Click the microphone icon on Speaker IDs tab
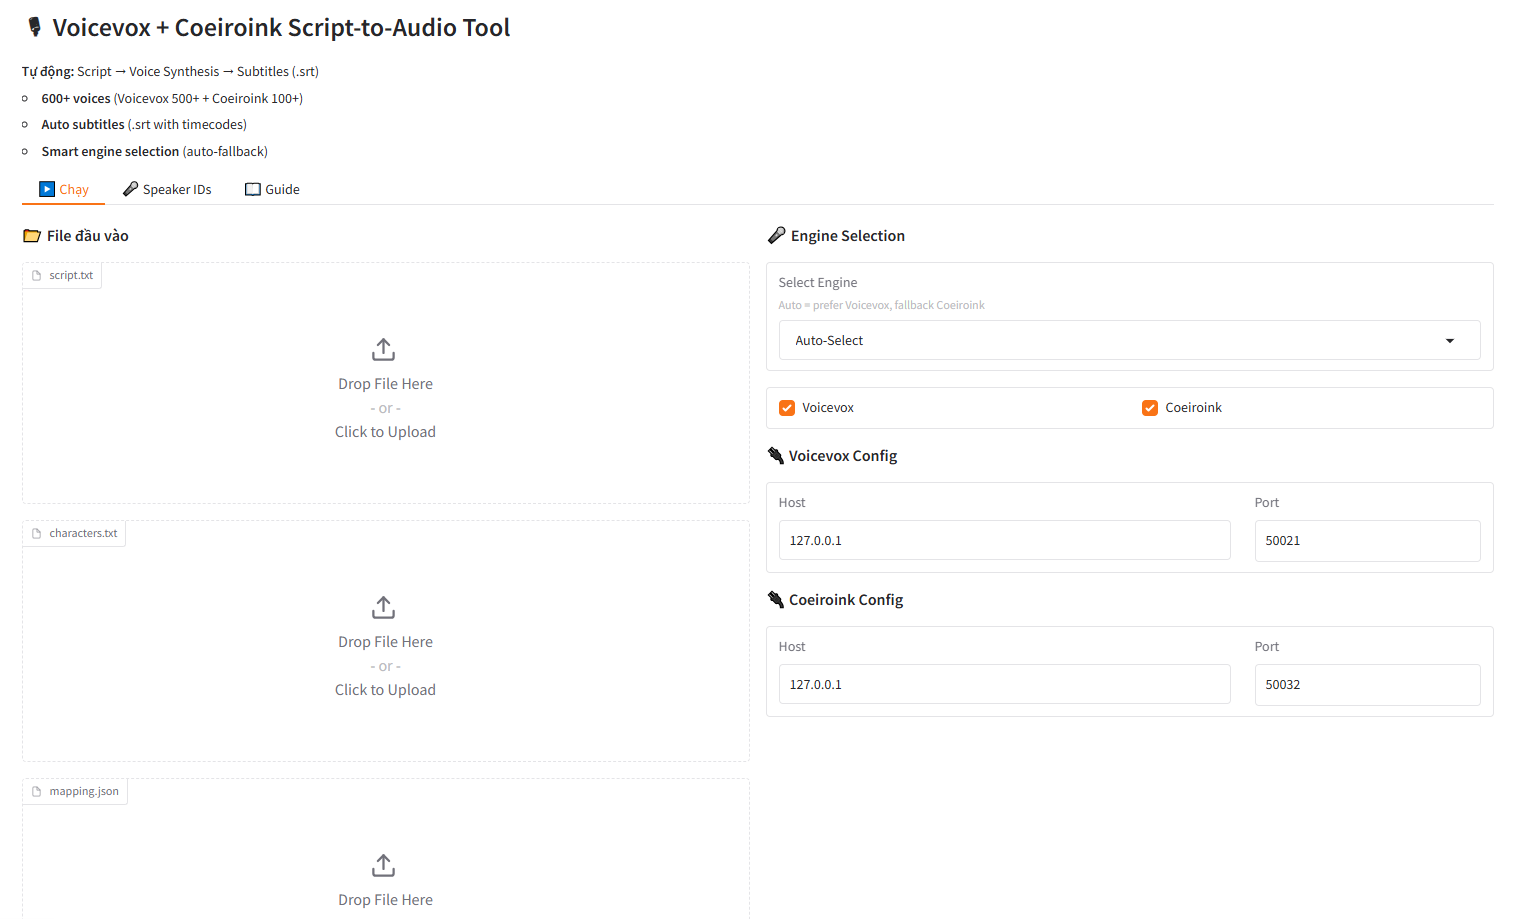1519x919 pixels. click(x=130, y=189)
